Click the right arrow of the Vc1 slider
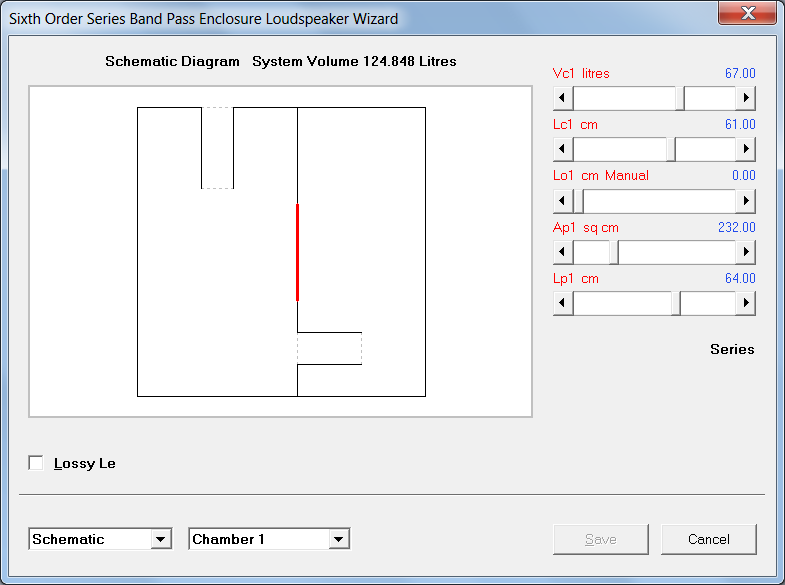 [745, 98]
